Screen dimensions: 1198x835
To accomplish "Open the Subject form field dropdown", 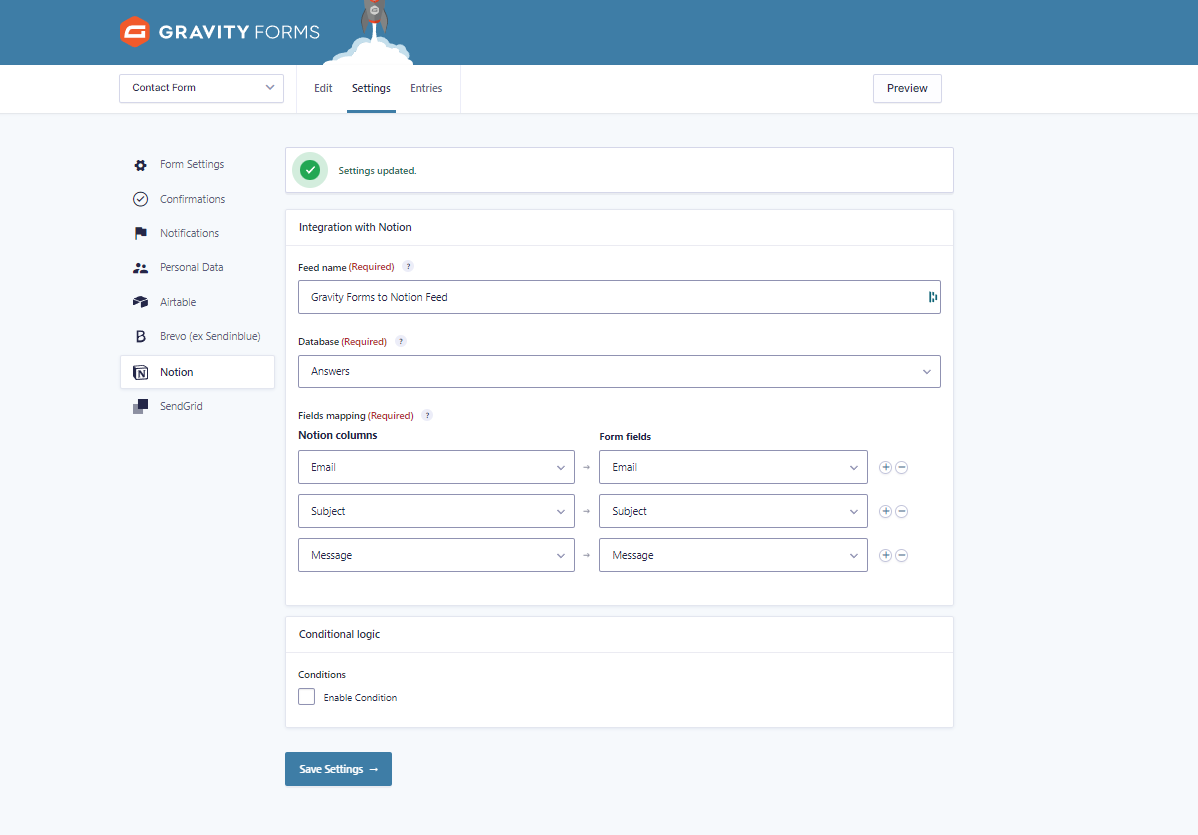I will (x=733, y=511).
